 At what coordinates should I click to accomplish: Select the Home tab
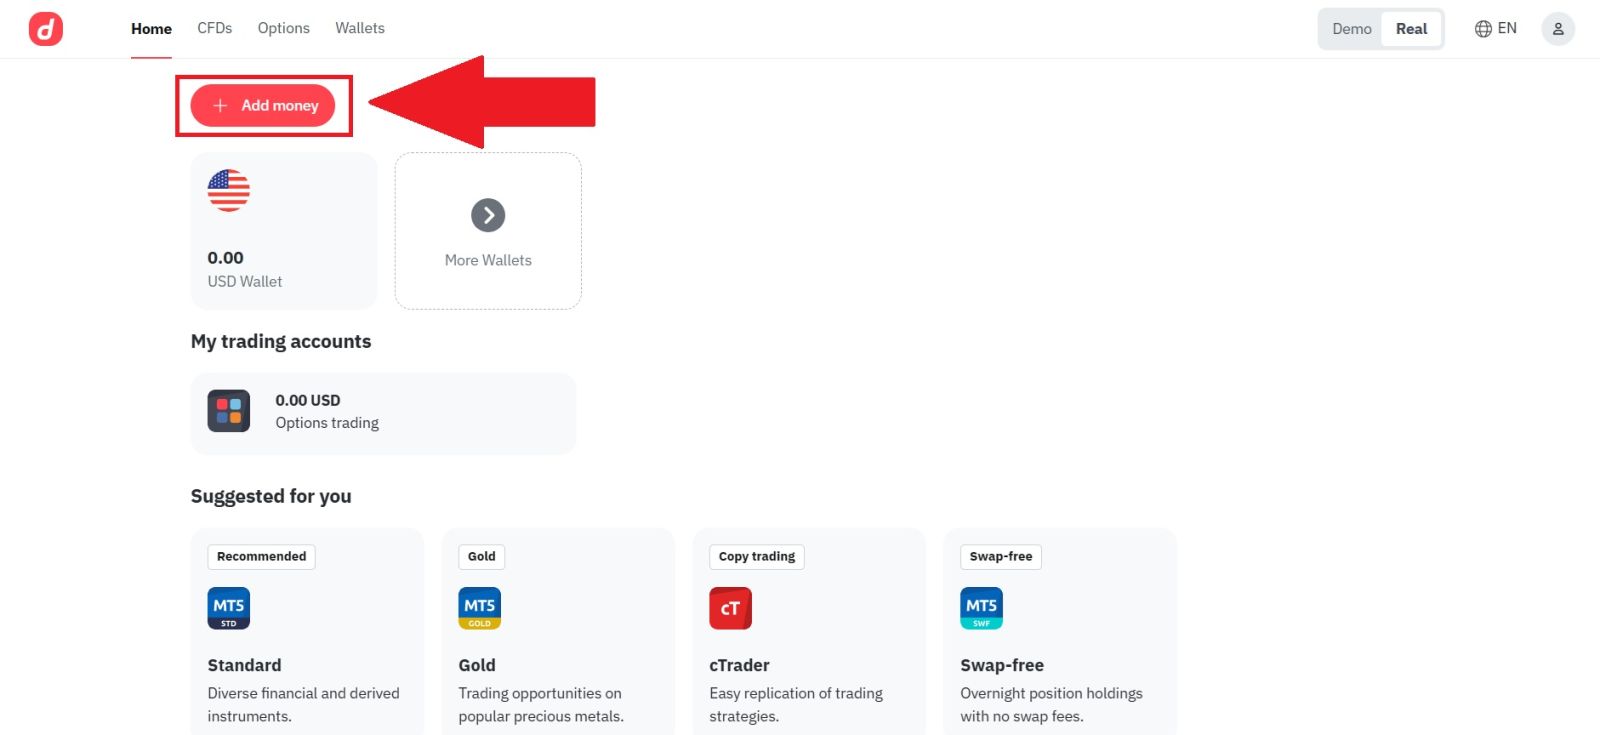[151, 28]
